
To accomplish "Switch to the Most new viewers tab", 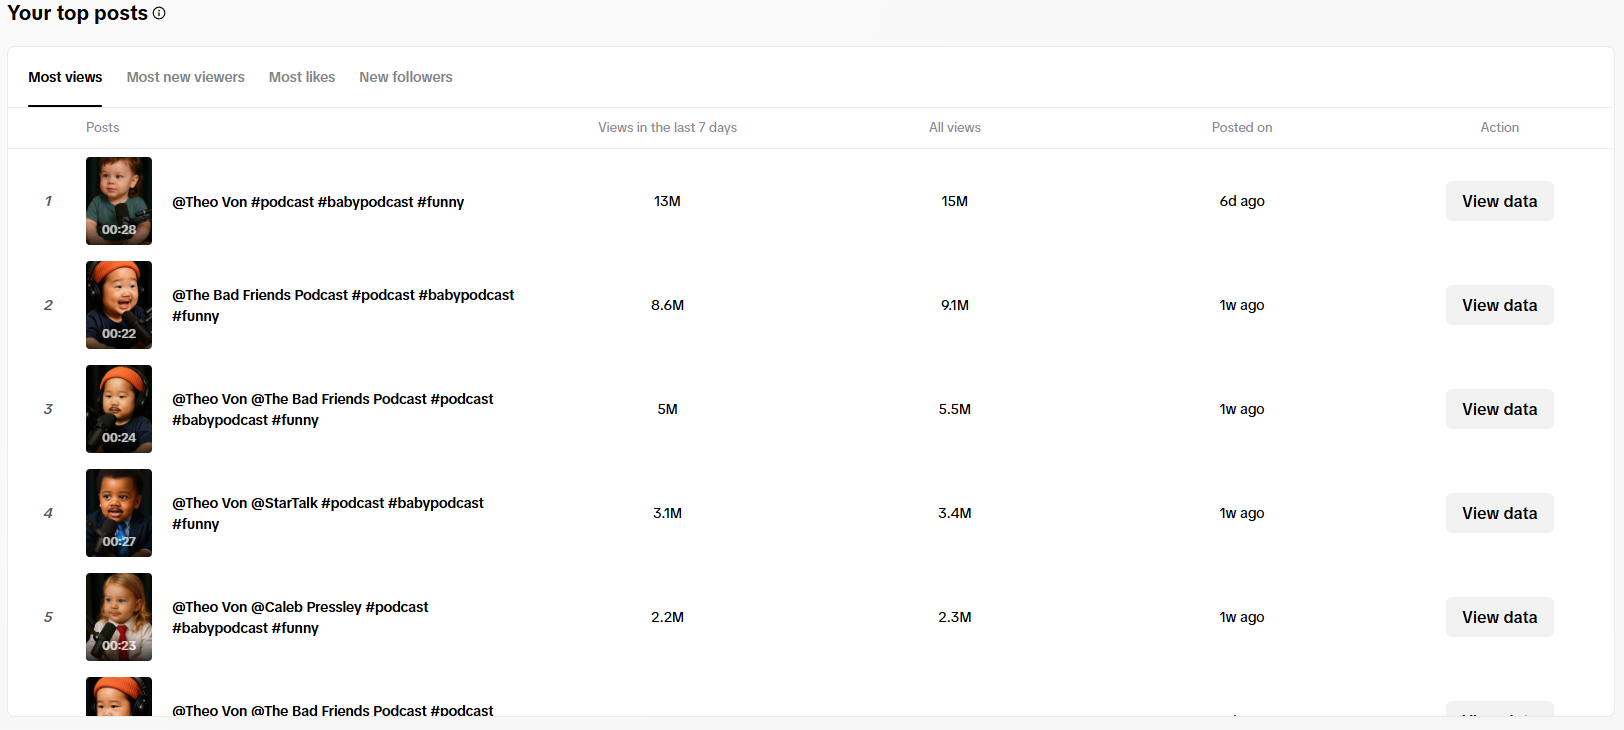I will tap(185, 77).
